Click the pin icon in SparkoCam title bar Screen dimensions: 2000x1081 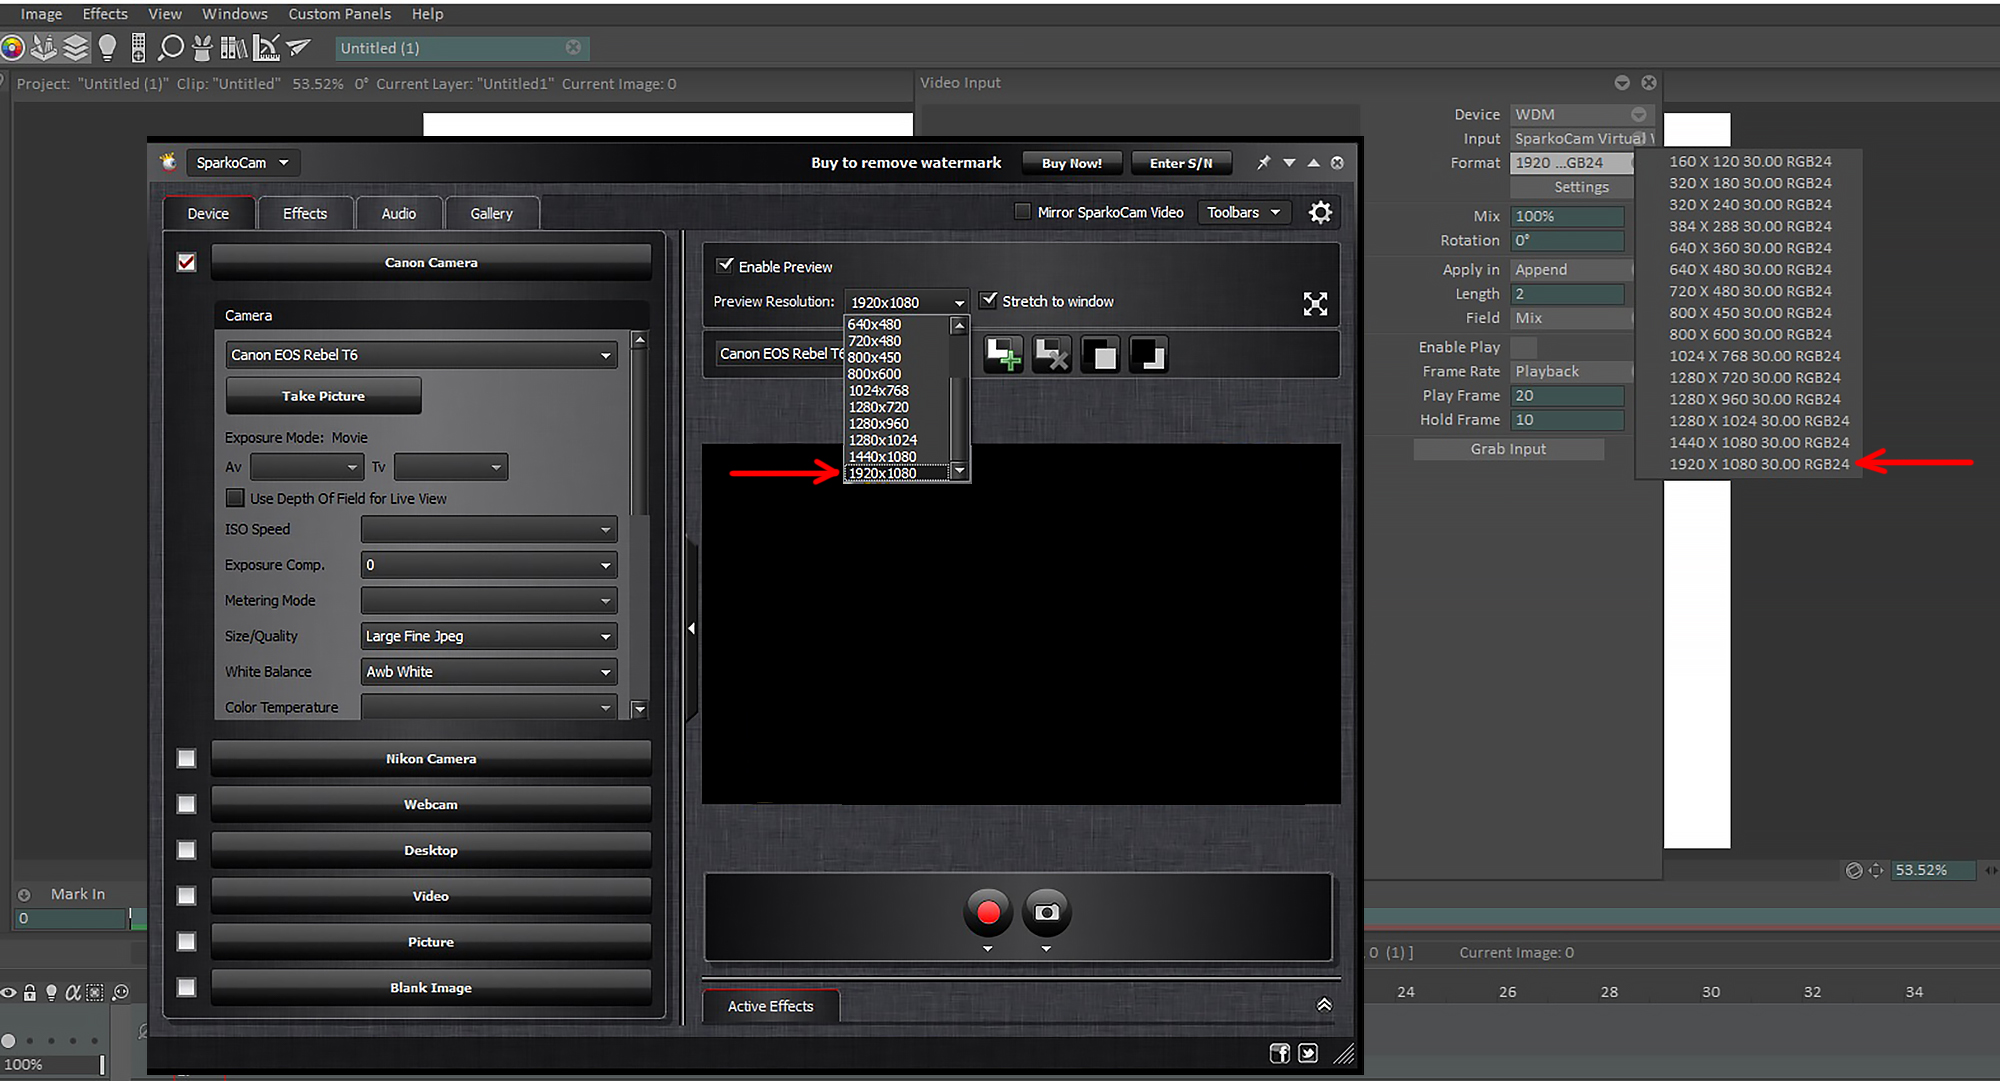[1264, 162]
